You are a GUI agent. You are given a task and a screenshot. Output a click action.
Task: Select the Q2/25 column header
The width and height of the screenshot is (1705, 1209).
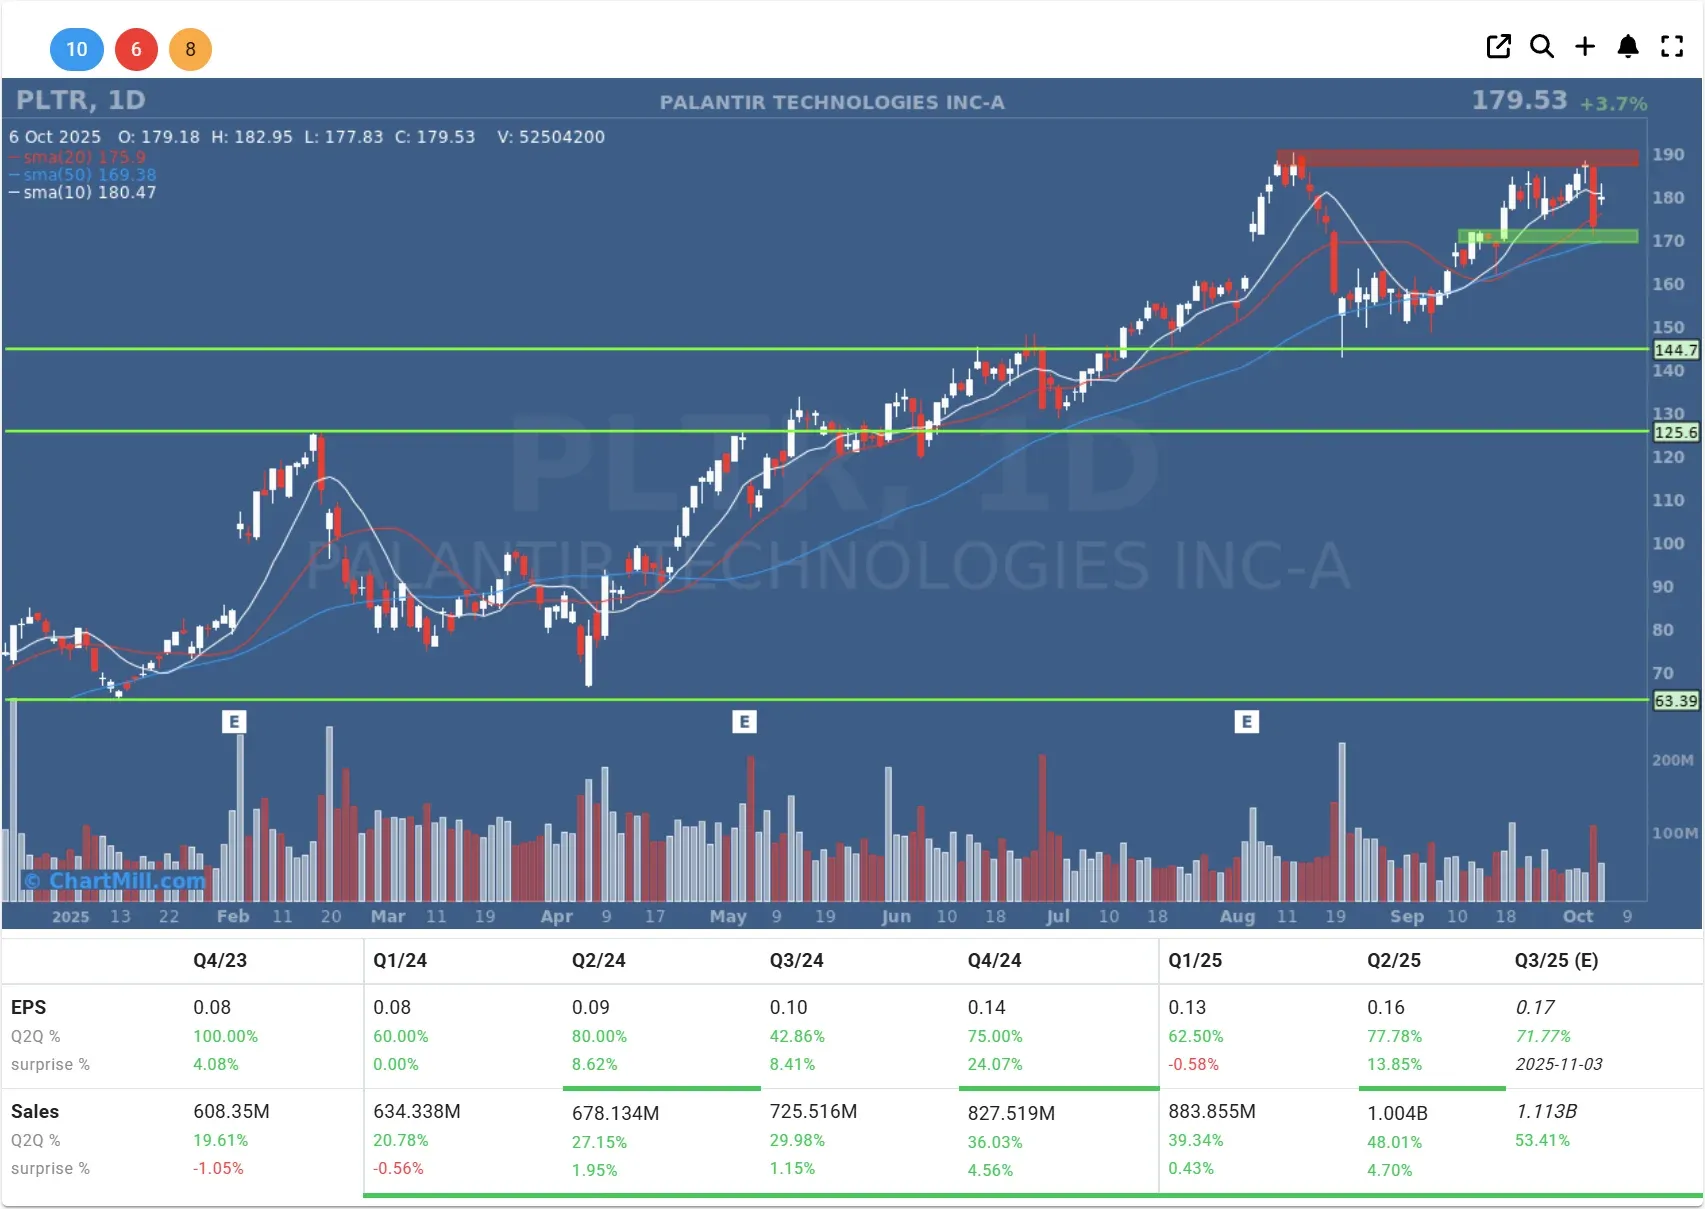1393,960
